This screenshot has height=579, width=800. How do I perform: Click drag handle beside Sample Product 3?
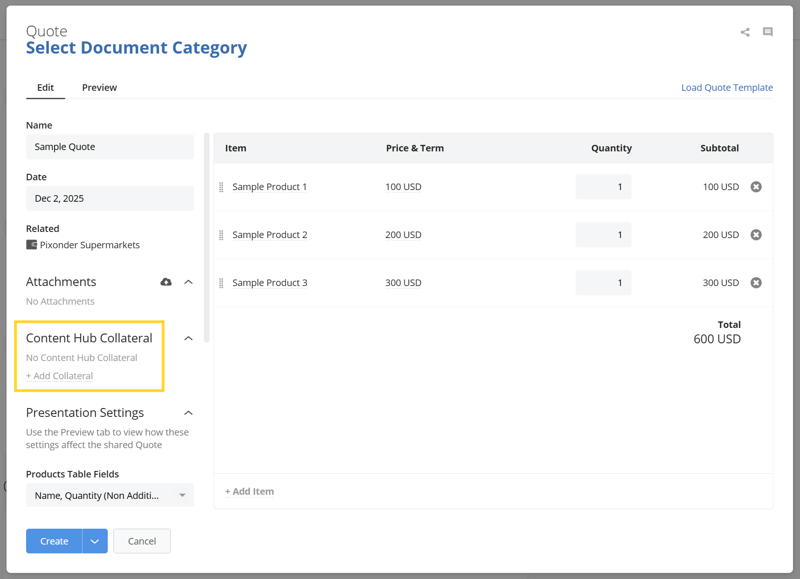tap(221, 283)
